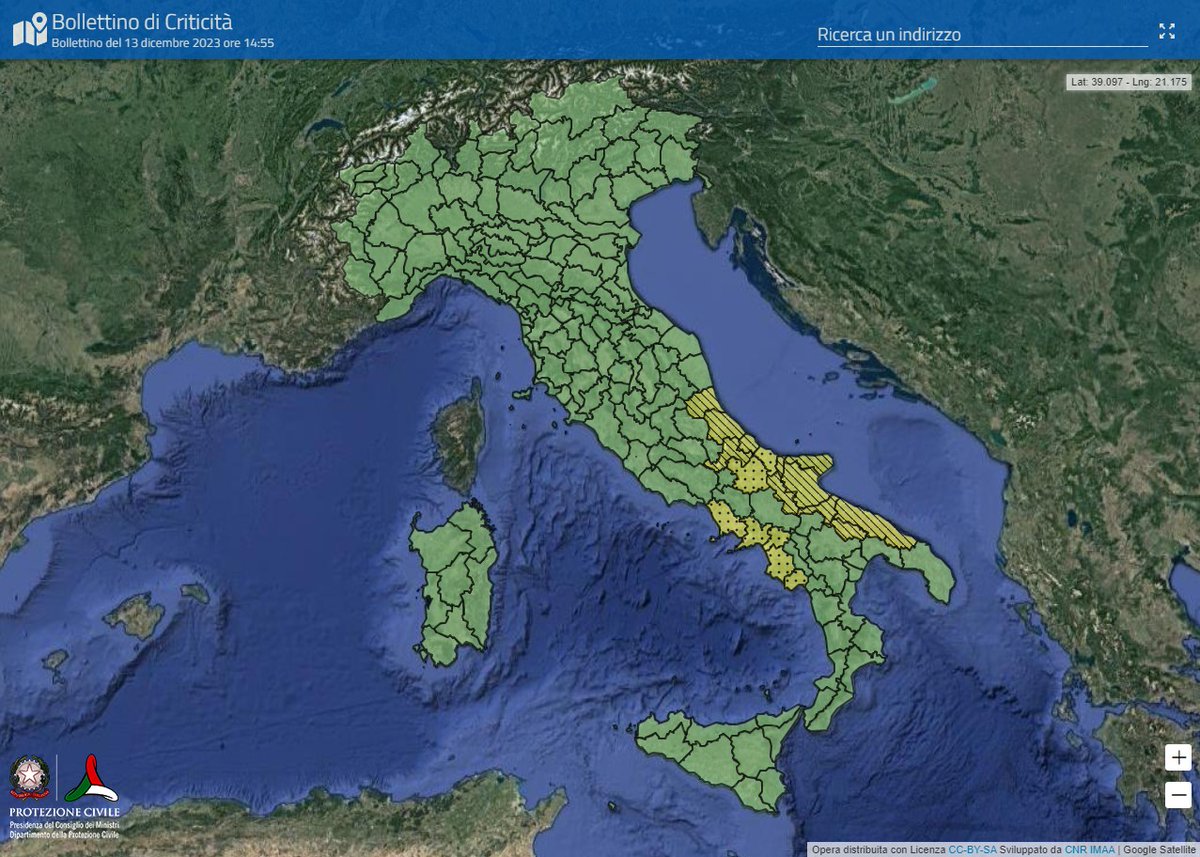
Task: Click the fullscreen expand icon
Action: (x=1168, y=31)
